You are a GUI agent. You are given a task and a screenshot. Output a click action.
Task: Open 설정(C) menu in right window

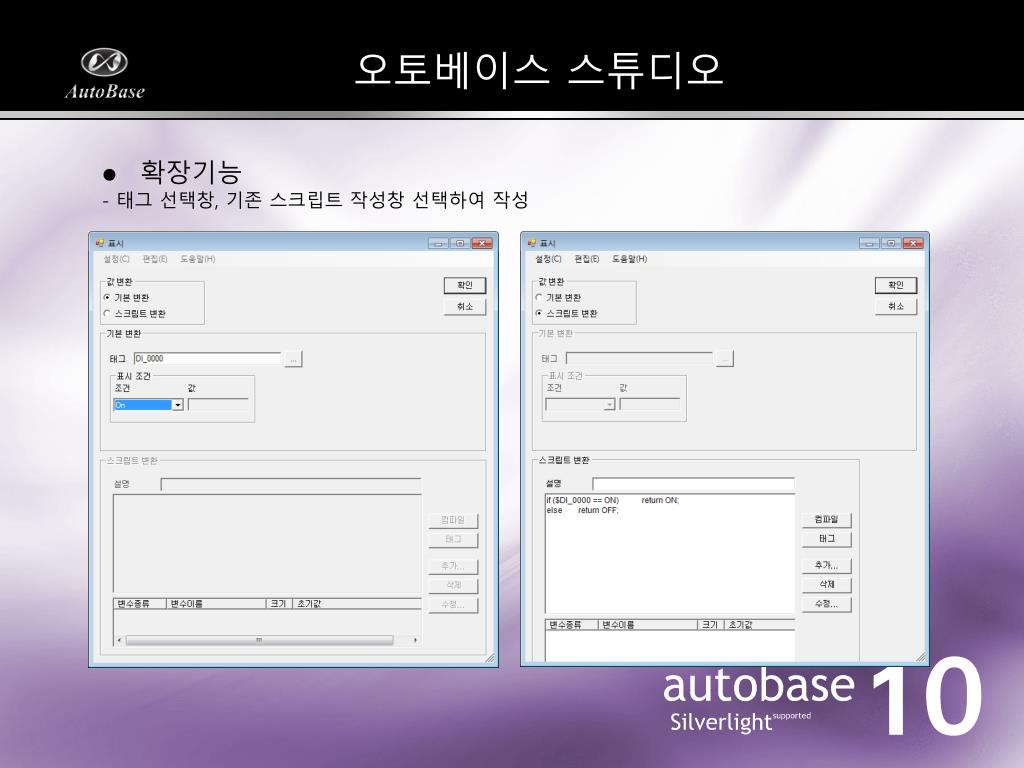[548, 259]
